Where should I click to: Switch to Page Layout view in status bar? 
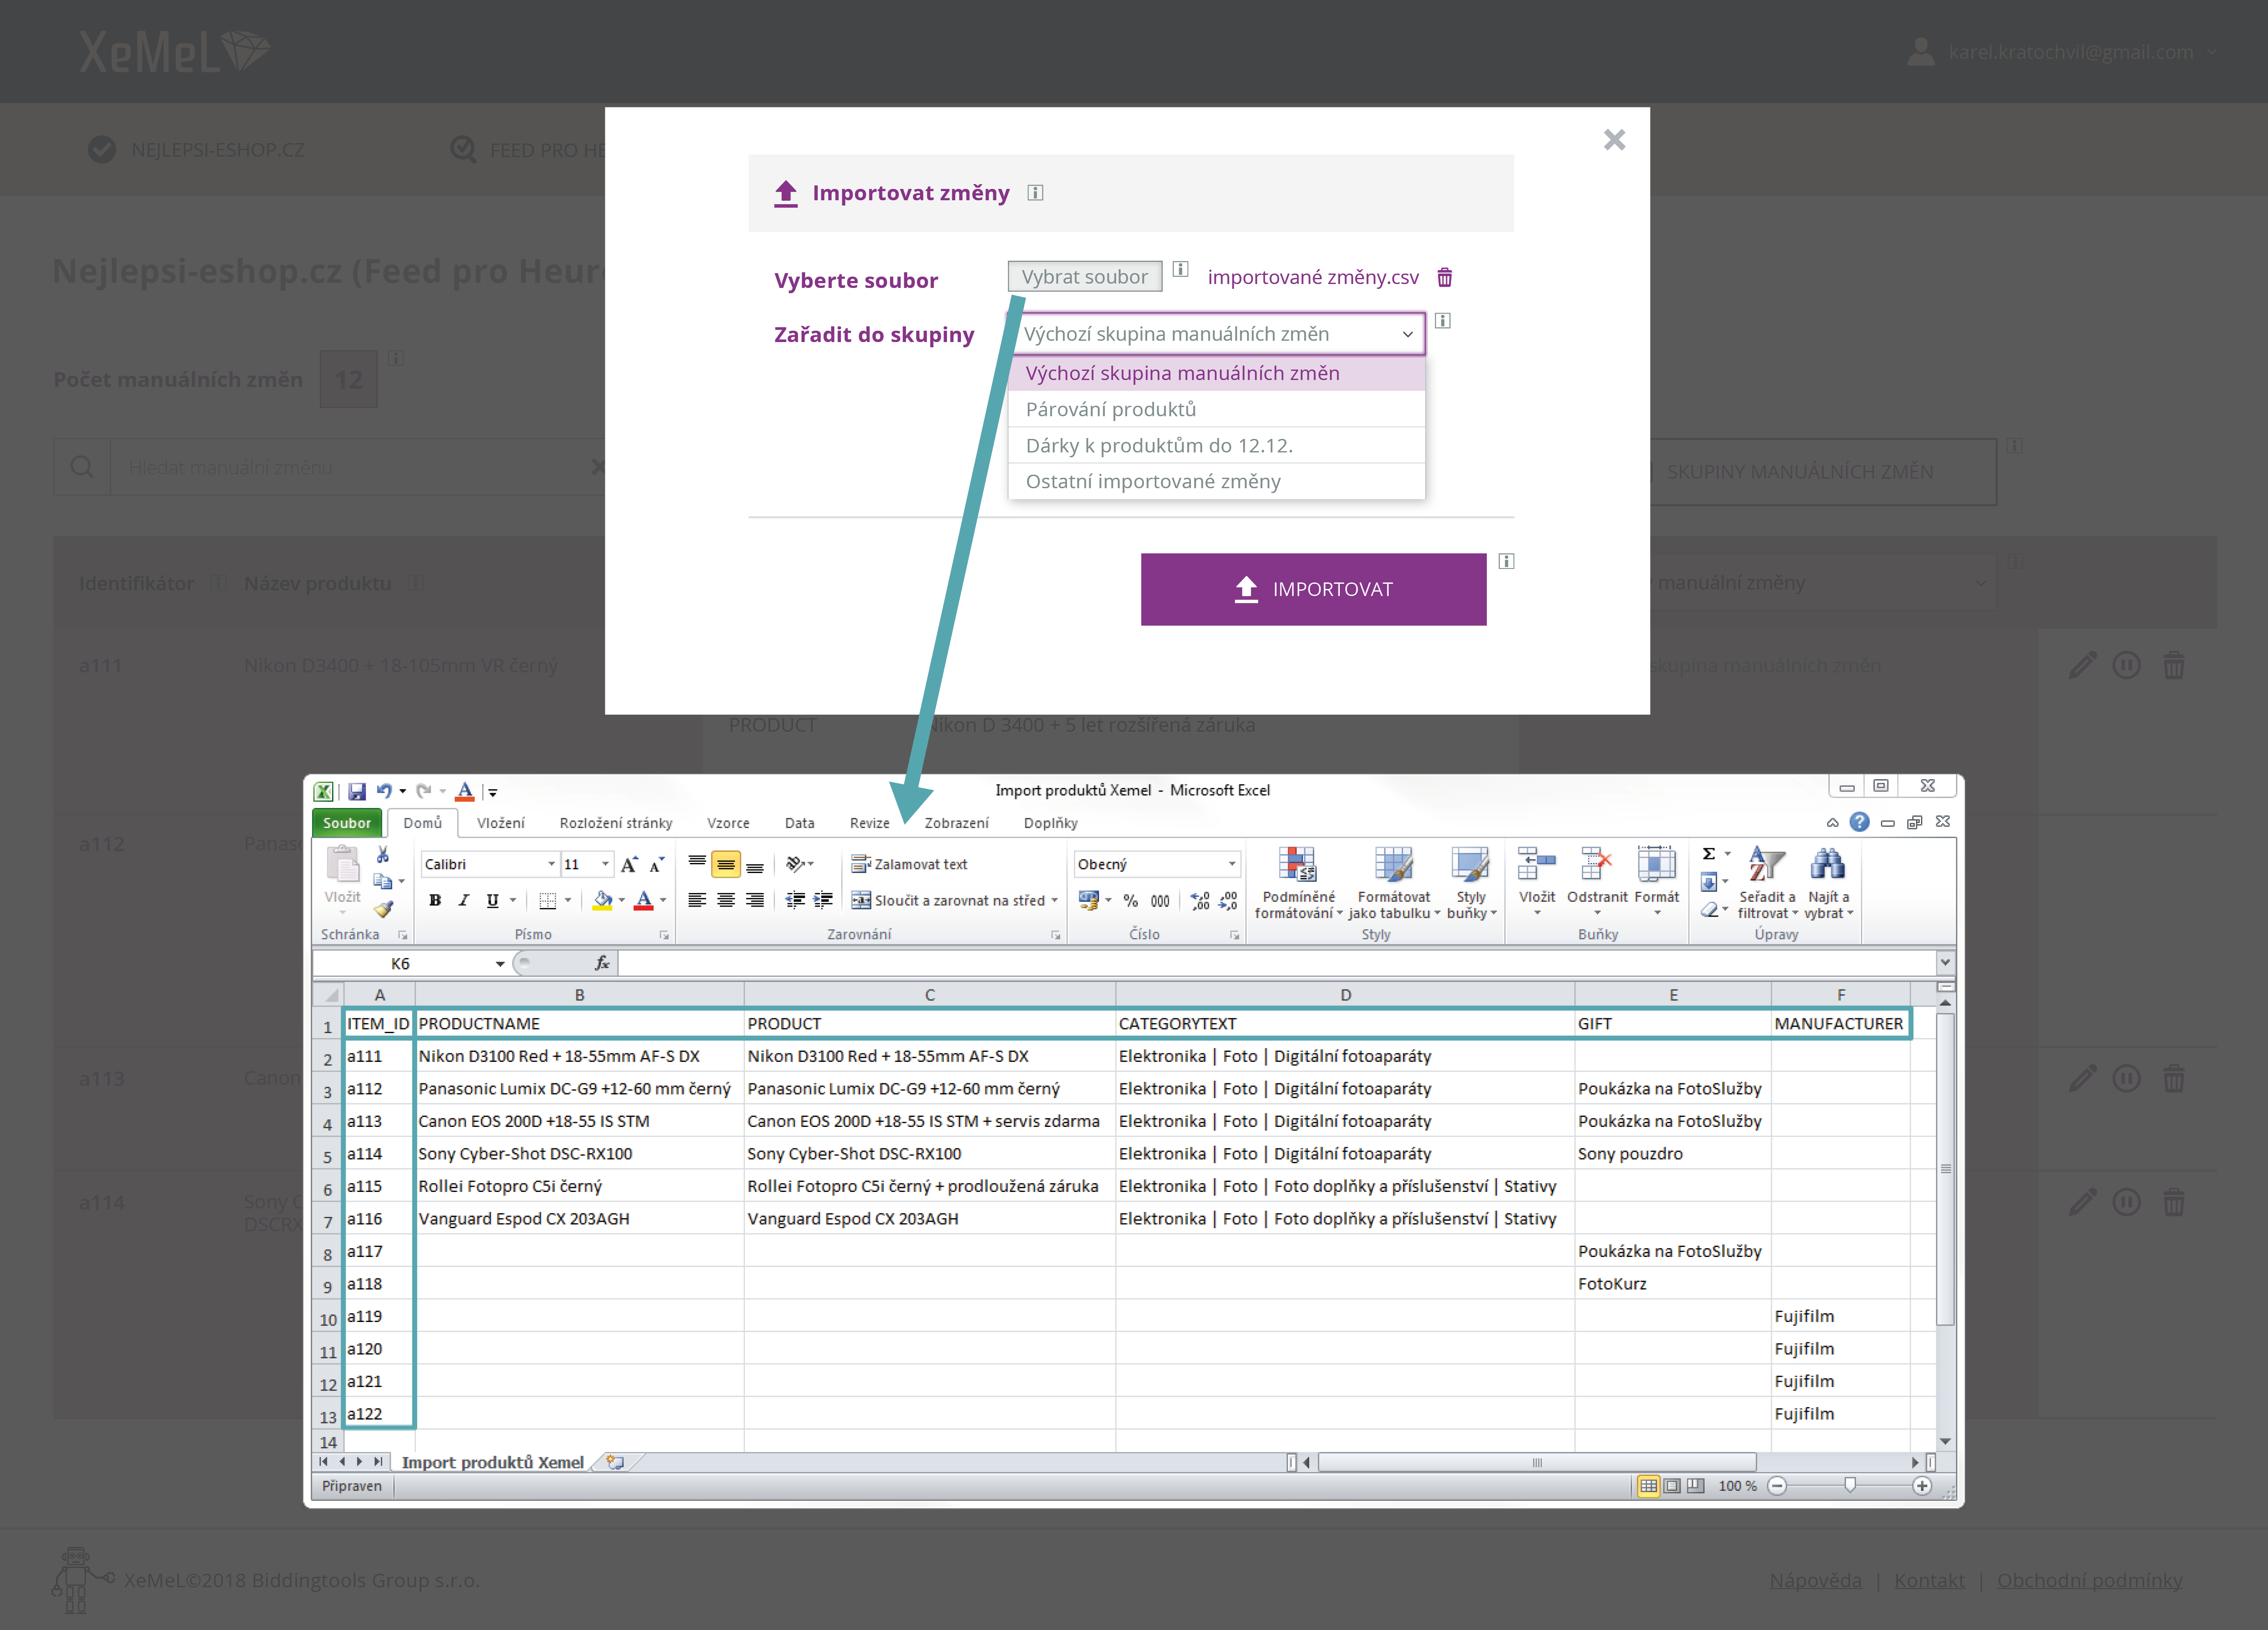(1672, 1486)
